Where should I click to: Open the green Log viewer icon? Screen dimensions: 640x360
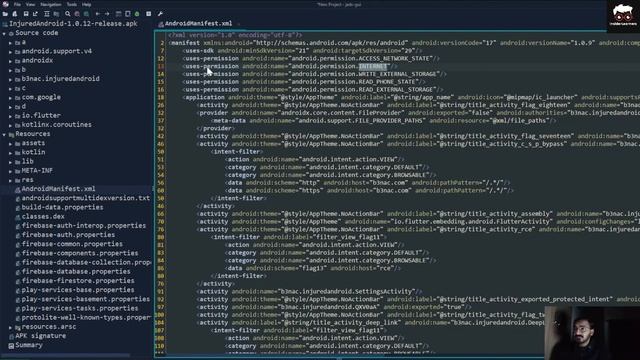point(137,14)
